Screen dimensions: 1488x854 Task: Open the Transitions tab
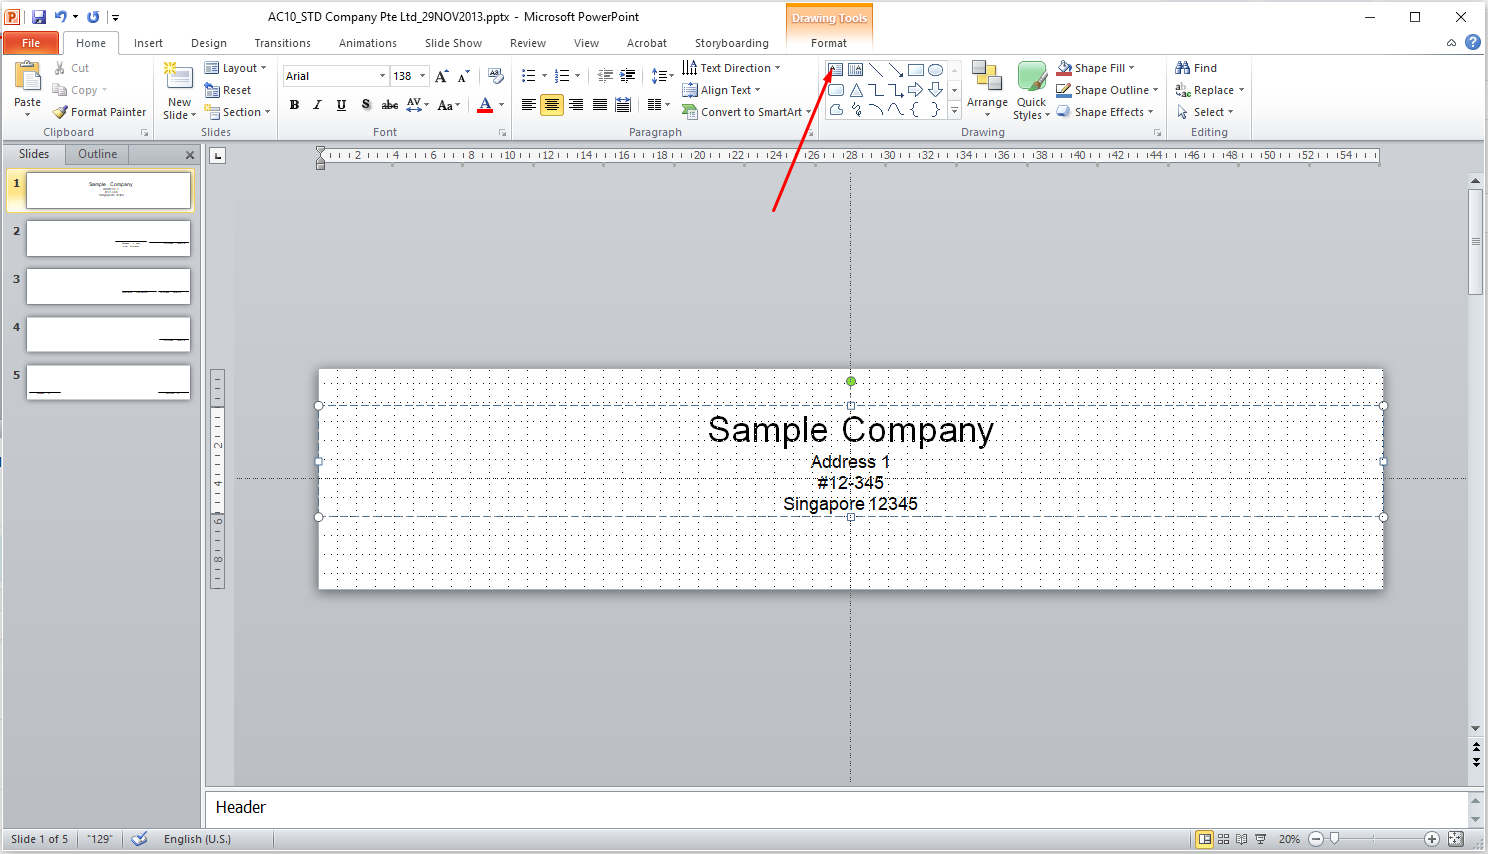[x=282, y=43]
